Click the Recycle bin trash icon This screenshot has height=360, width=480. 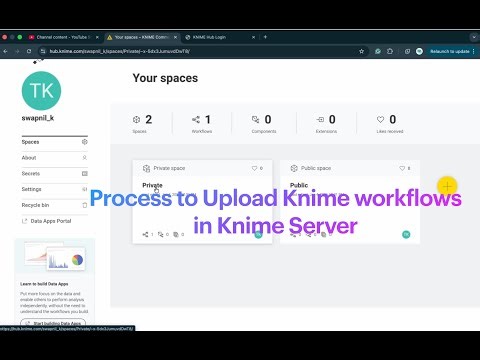[85, 205]
